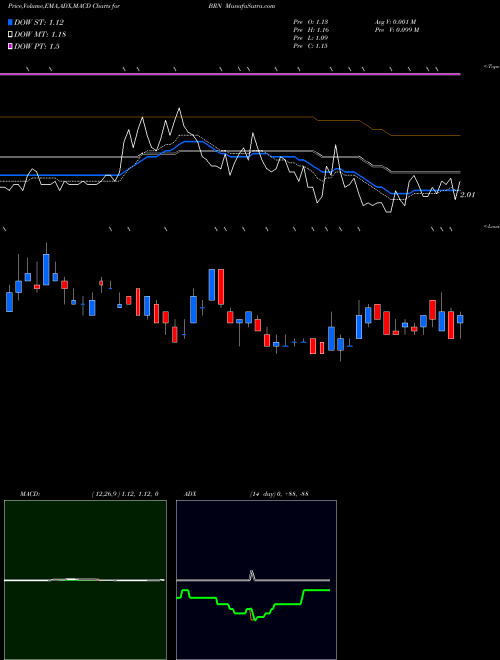Image resolution: width=500 pixels, height=660 pixels.
Task: Open the dark blue ADX indicator panel
Action: [x=256, y=580]
